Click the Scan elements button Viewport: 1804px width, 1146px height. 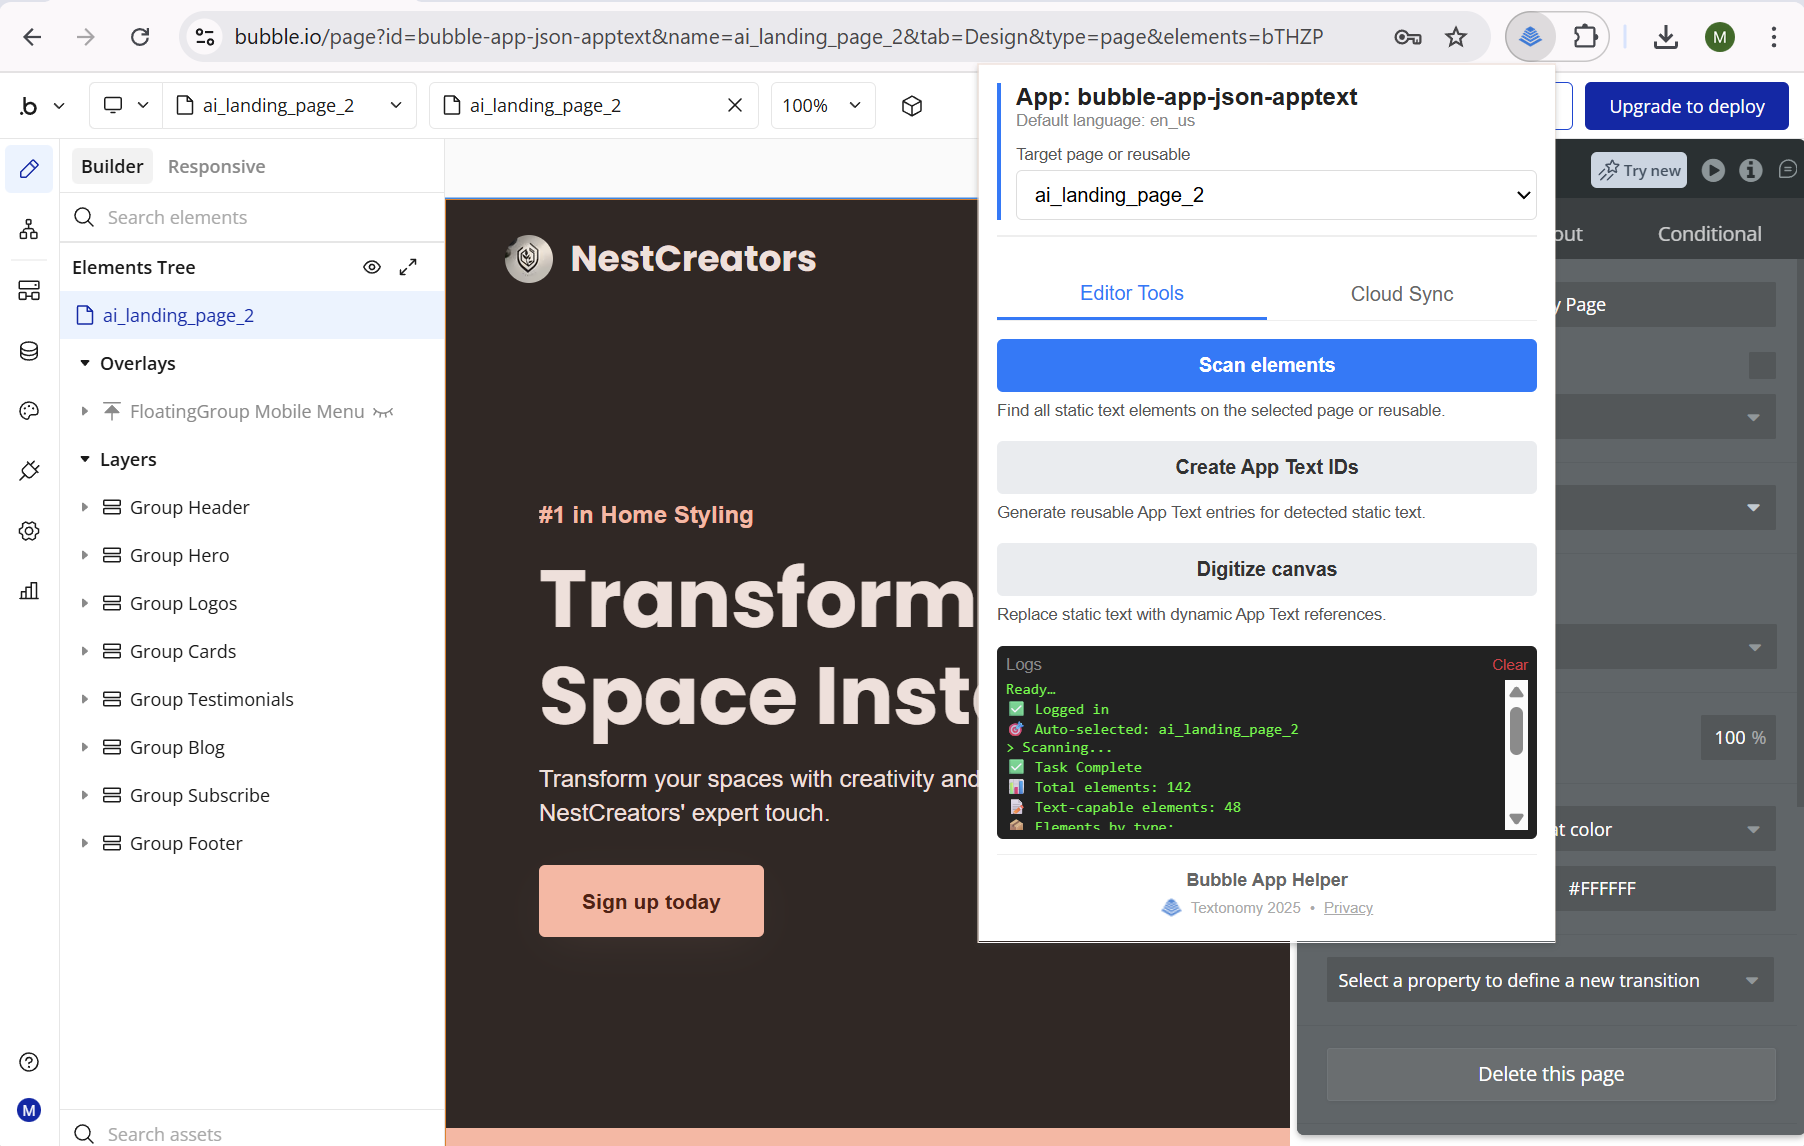pyautogui.click(x=1266, y=365)
